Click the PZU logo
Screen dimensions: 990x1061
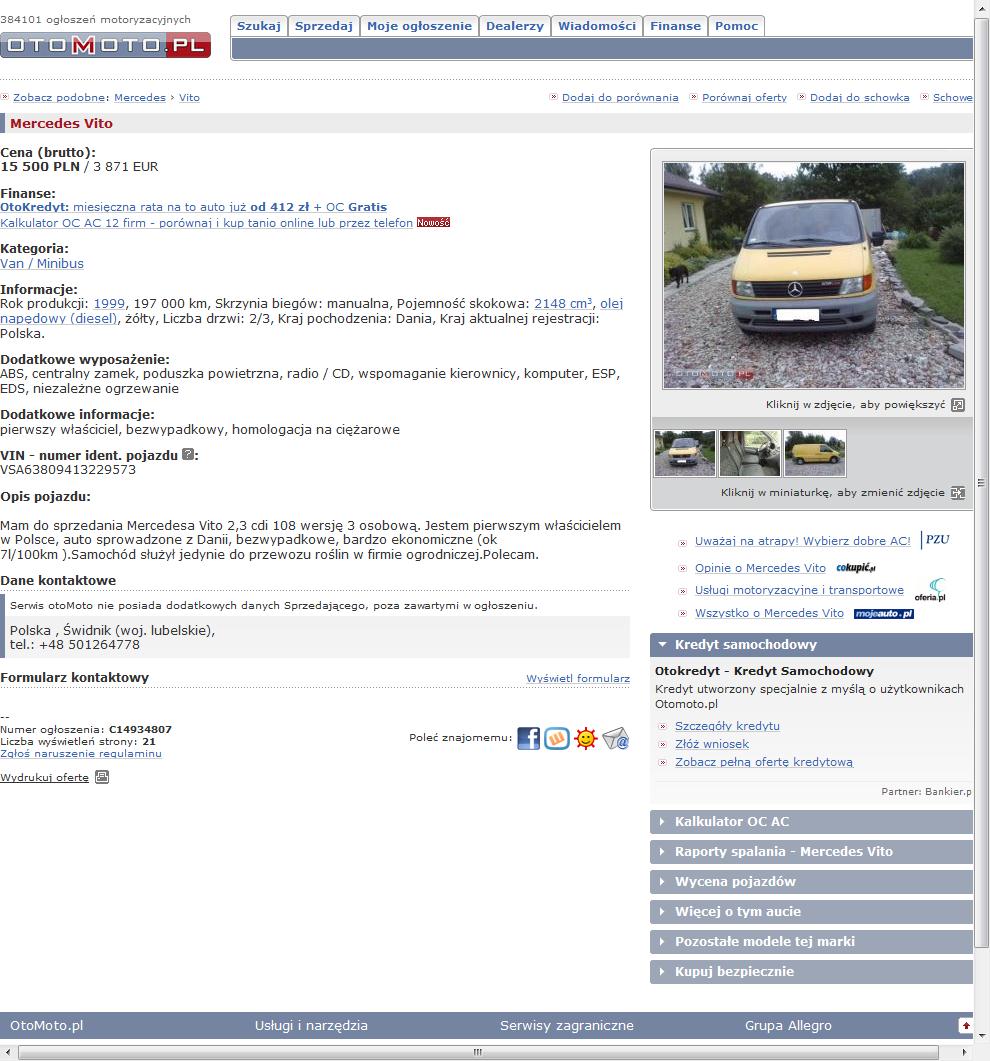click(937, 539)
